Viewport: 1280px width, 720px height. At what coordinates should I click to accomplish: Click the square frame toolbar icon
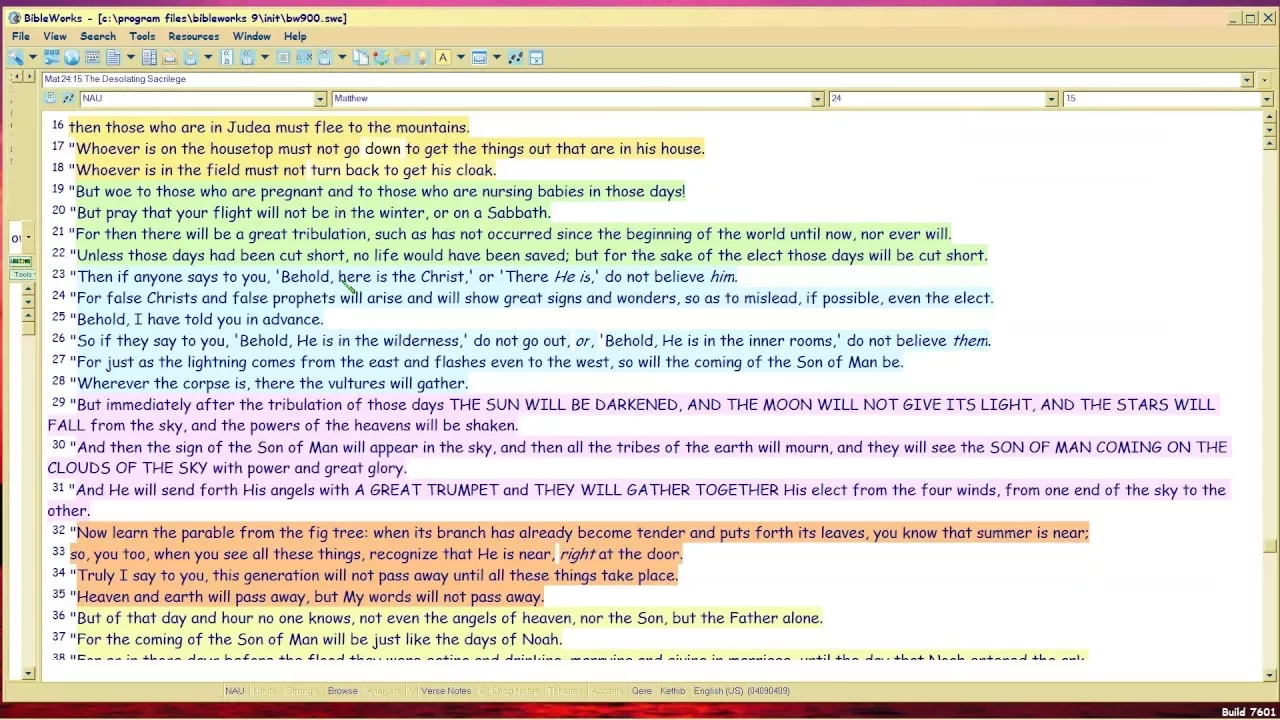coord(283,58)
